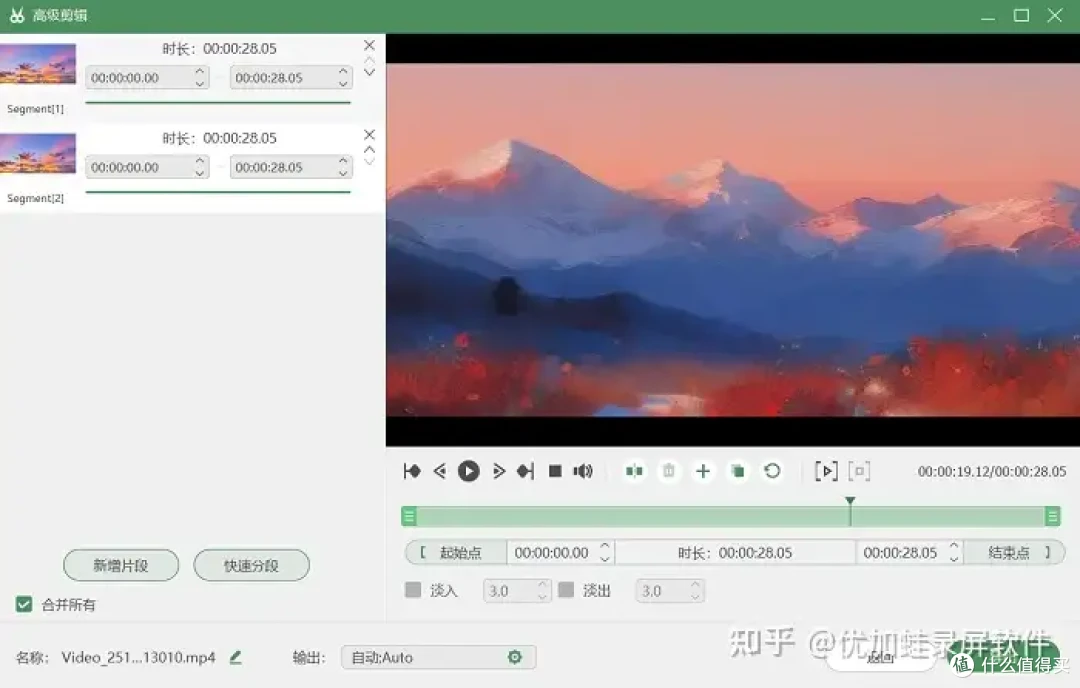The image size is (1080, 688).
Task: Increase the 淡入 fade-in duration value
Action: [x=543, y=585]
